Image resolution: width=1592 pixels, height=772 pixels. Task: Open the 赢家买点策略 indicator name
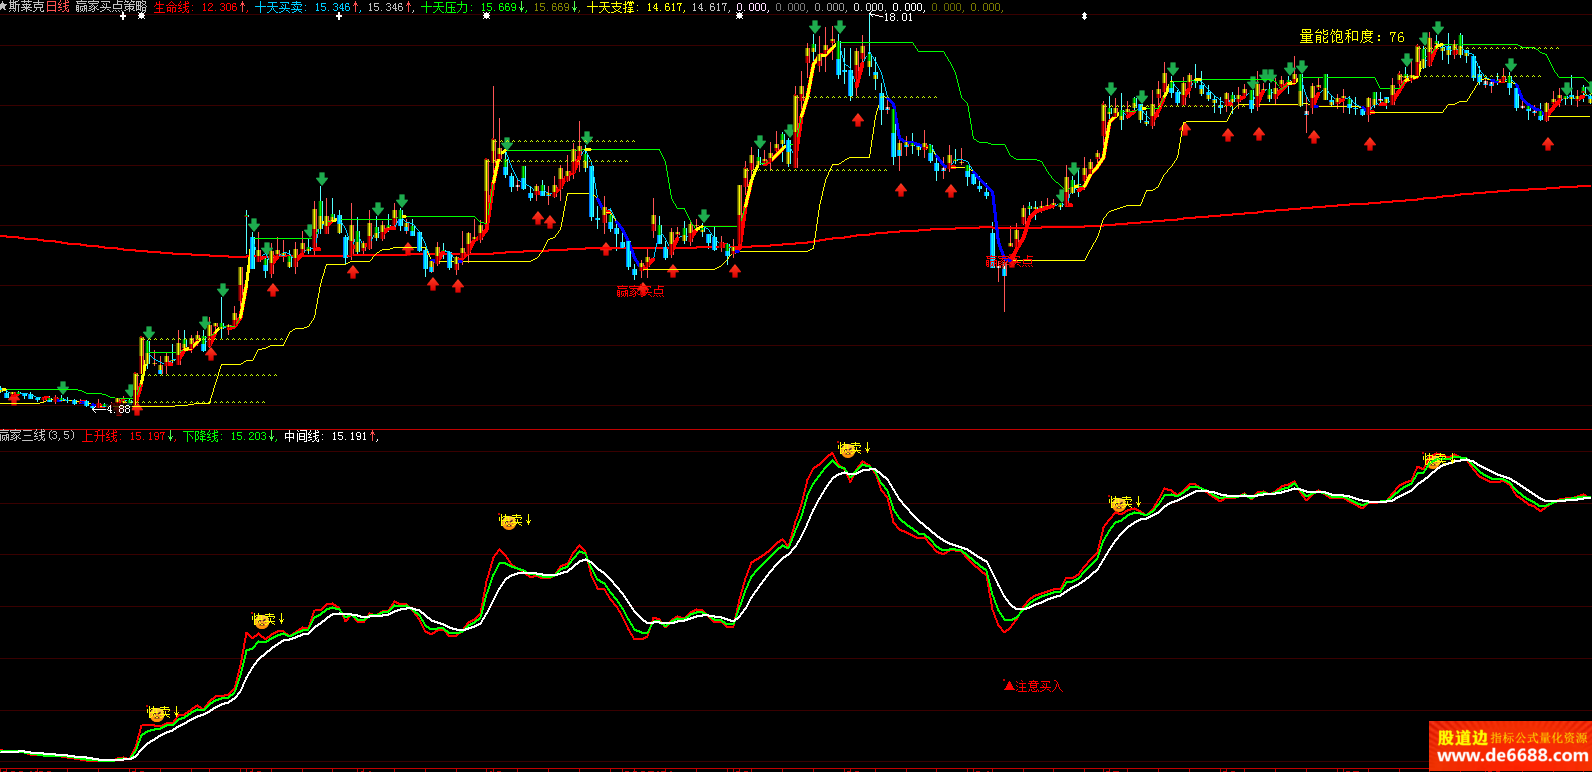(110, 7)
